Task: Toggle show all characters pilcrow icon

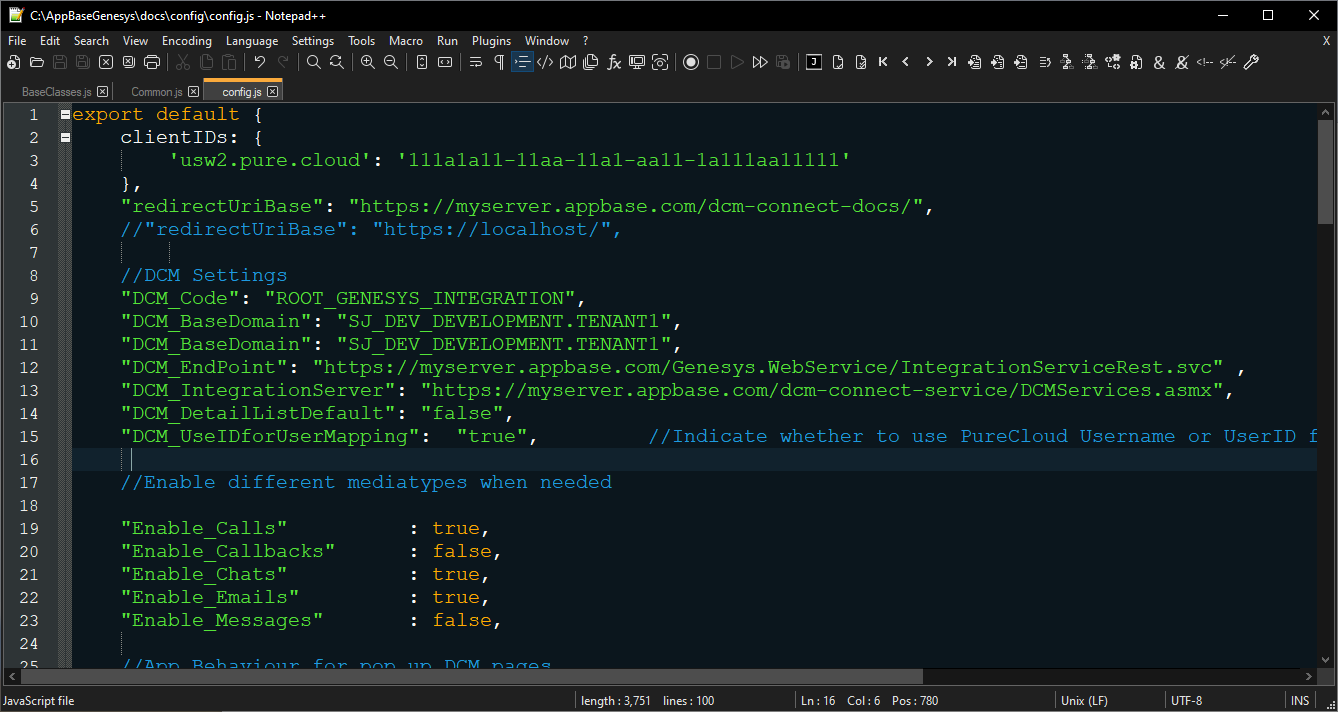Action: coord(499,62)
